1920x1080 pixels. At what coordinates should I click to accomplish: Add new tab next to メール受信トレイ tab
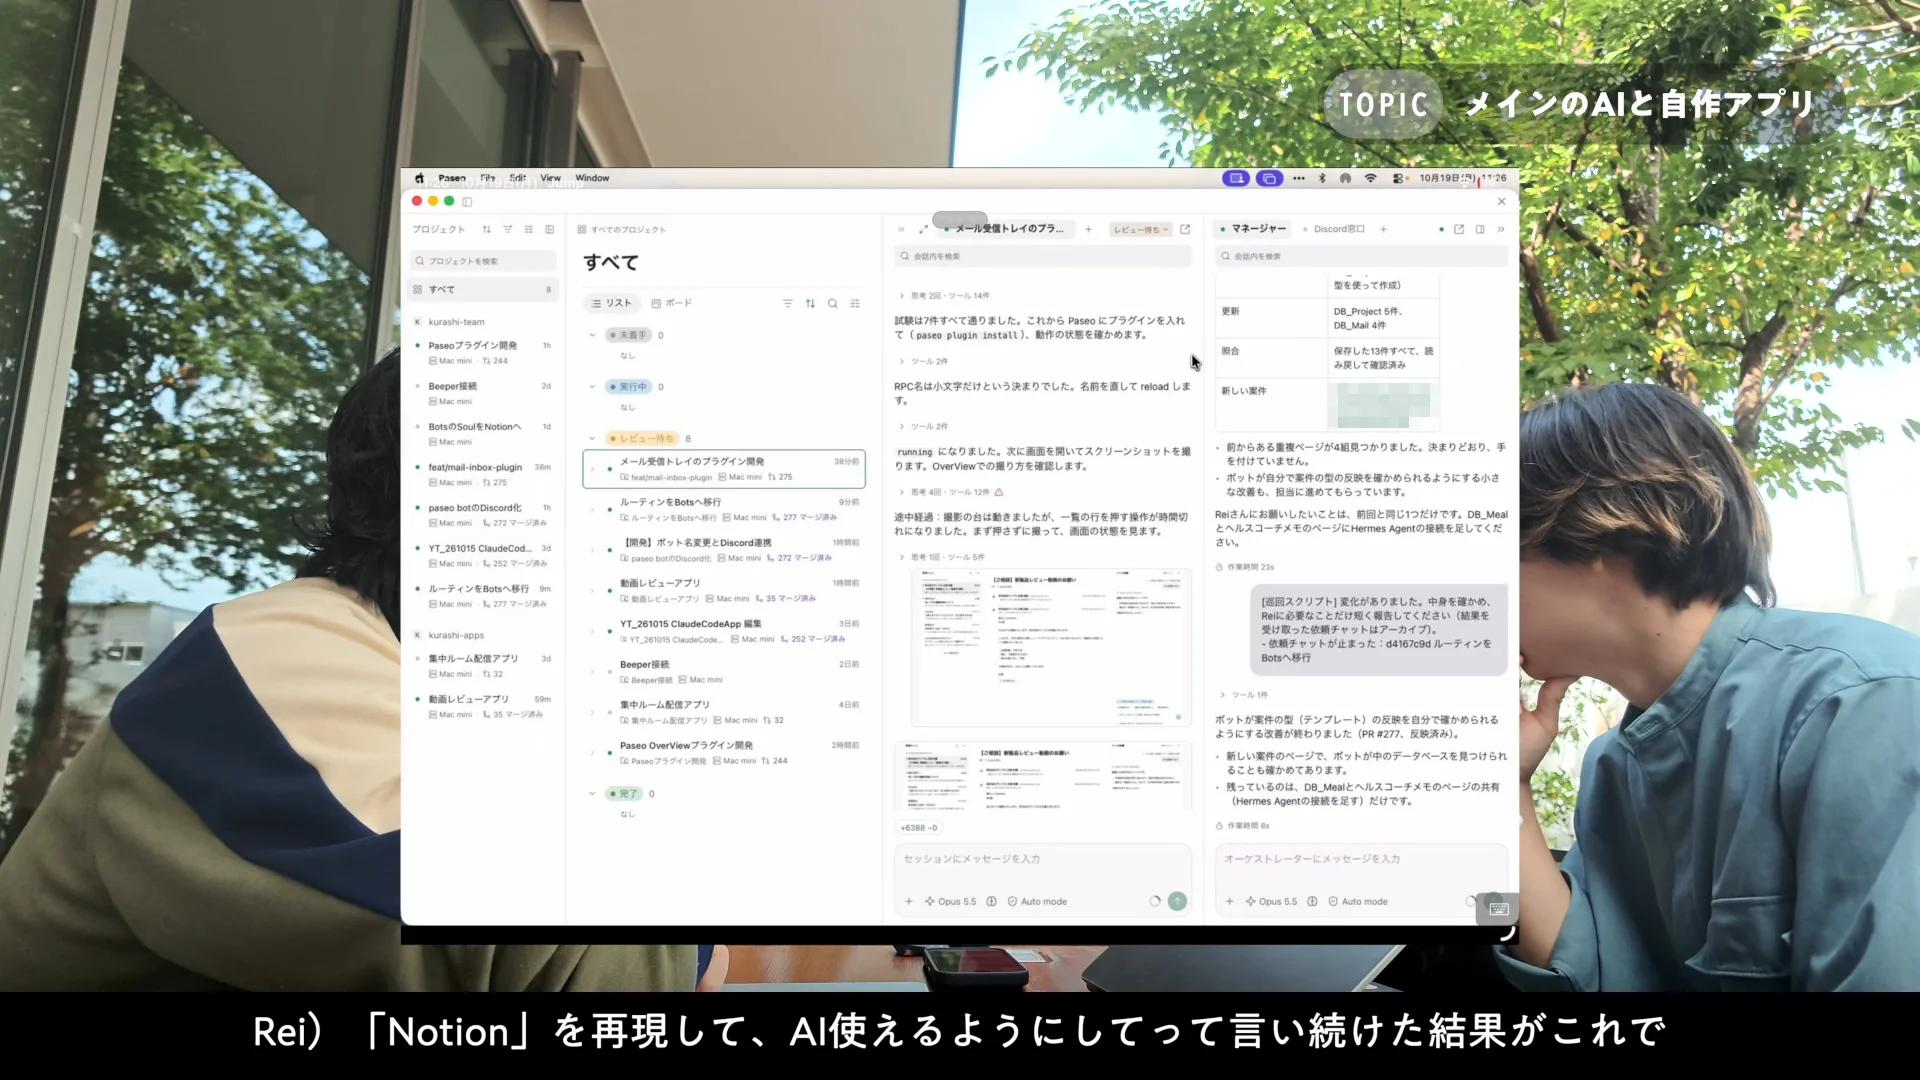pos(1089,230)
